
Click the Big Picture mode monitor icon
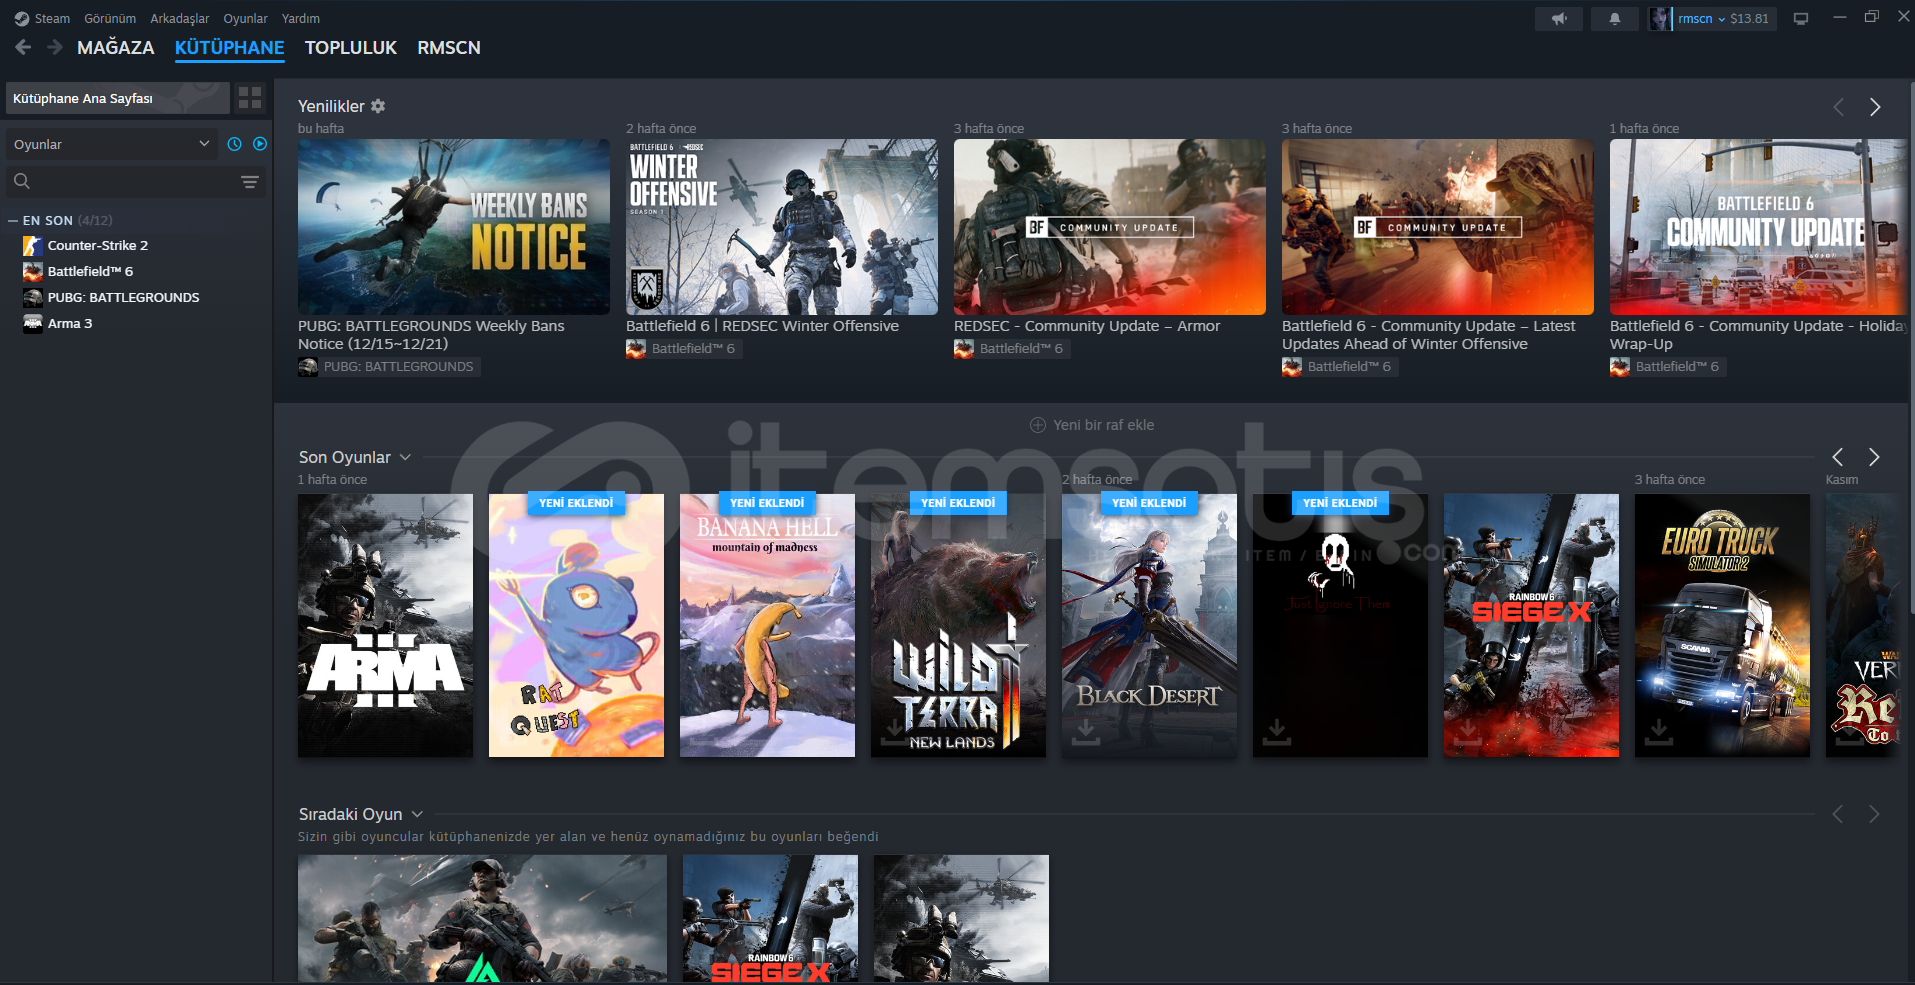tap(1800, 19)
